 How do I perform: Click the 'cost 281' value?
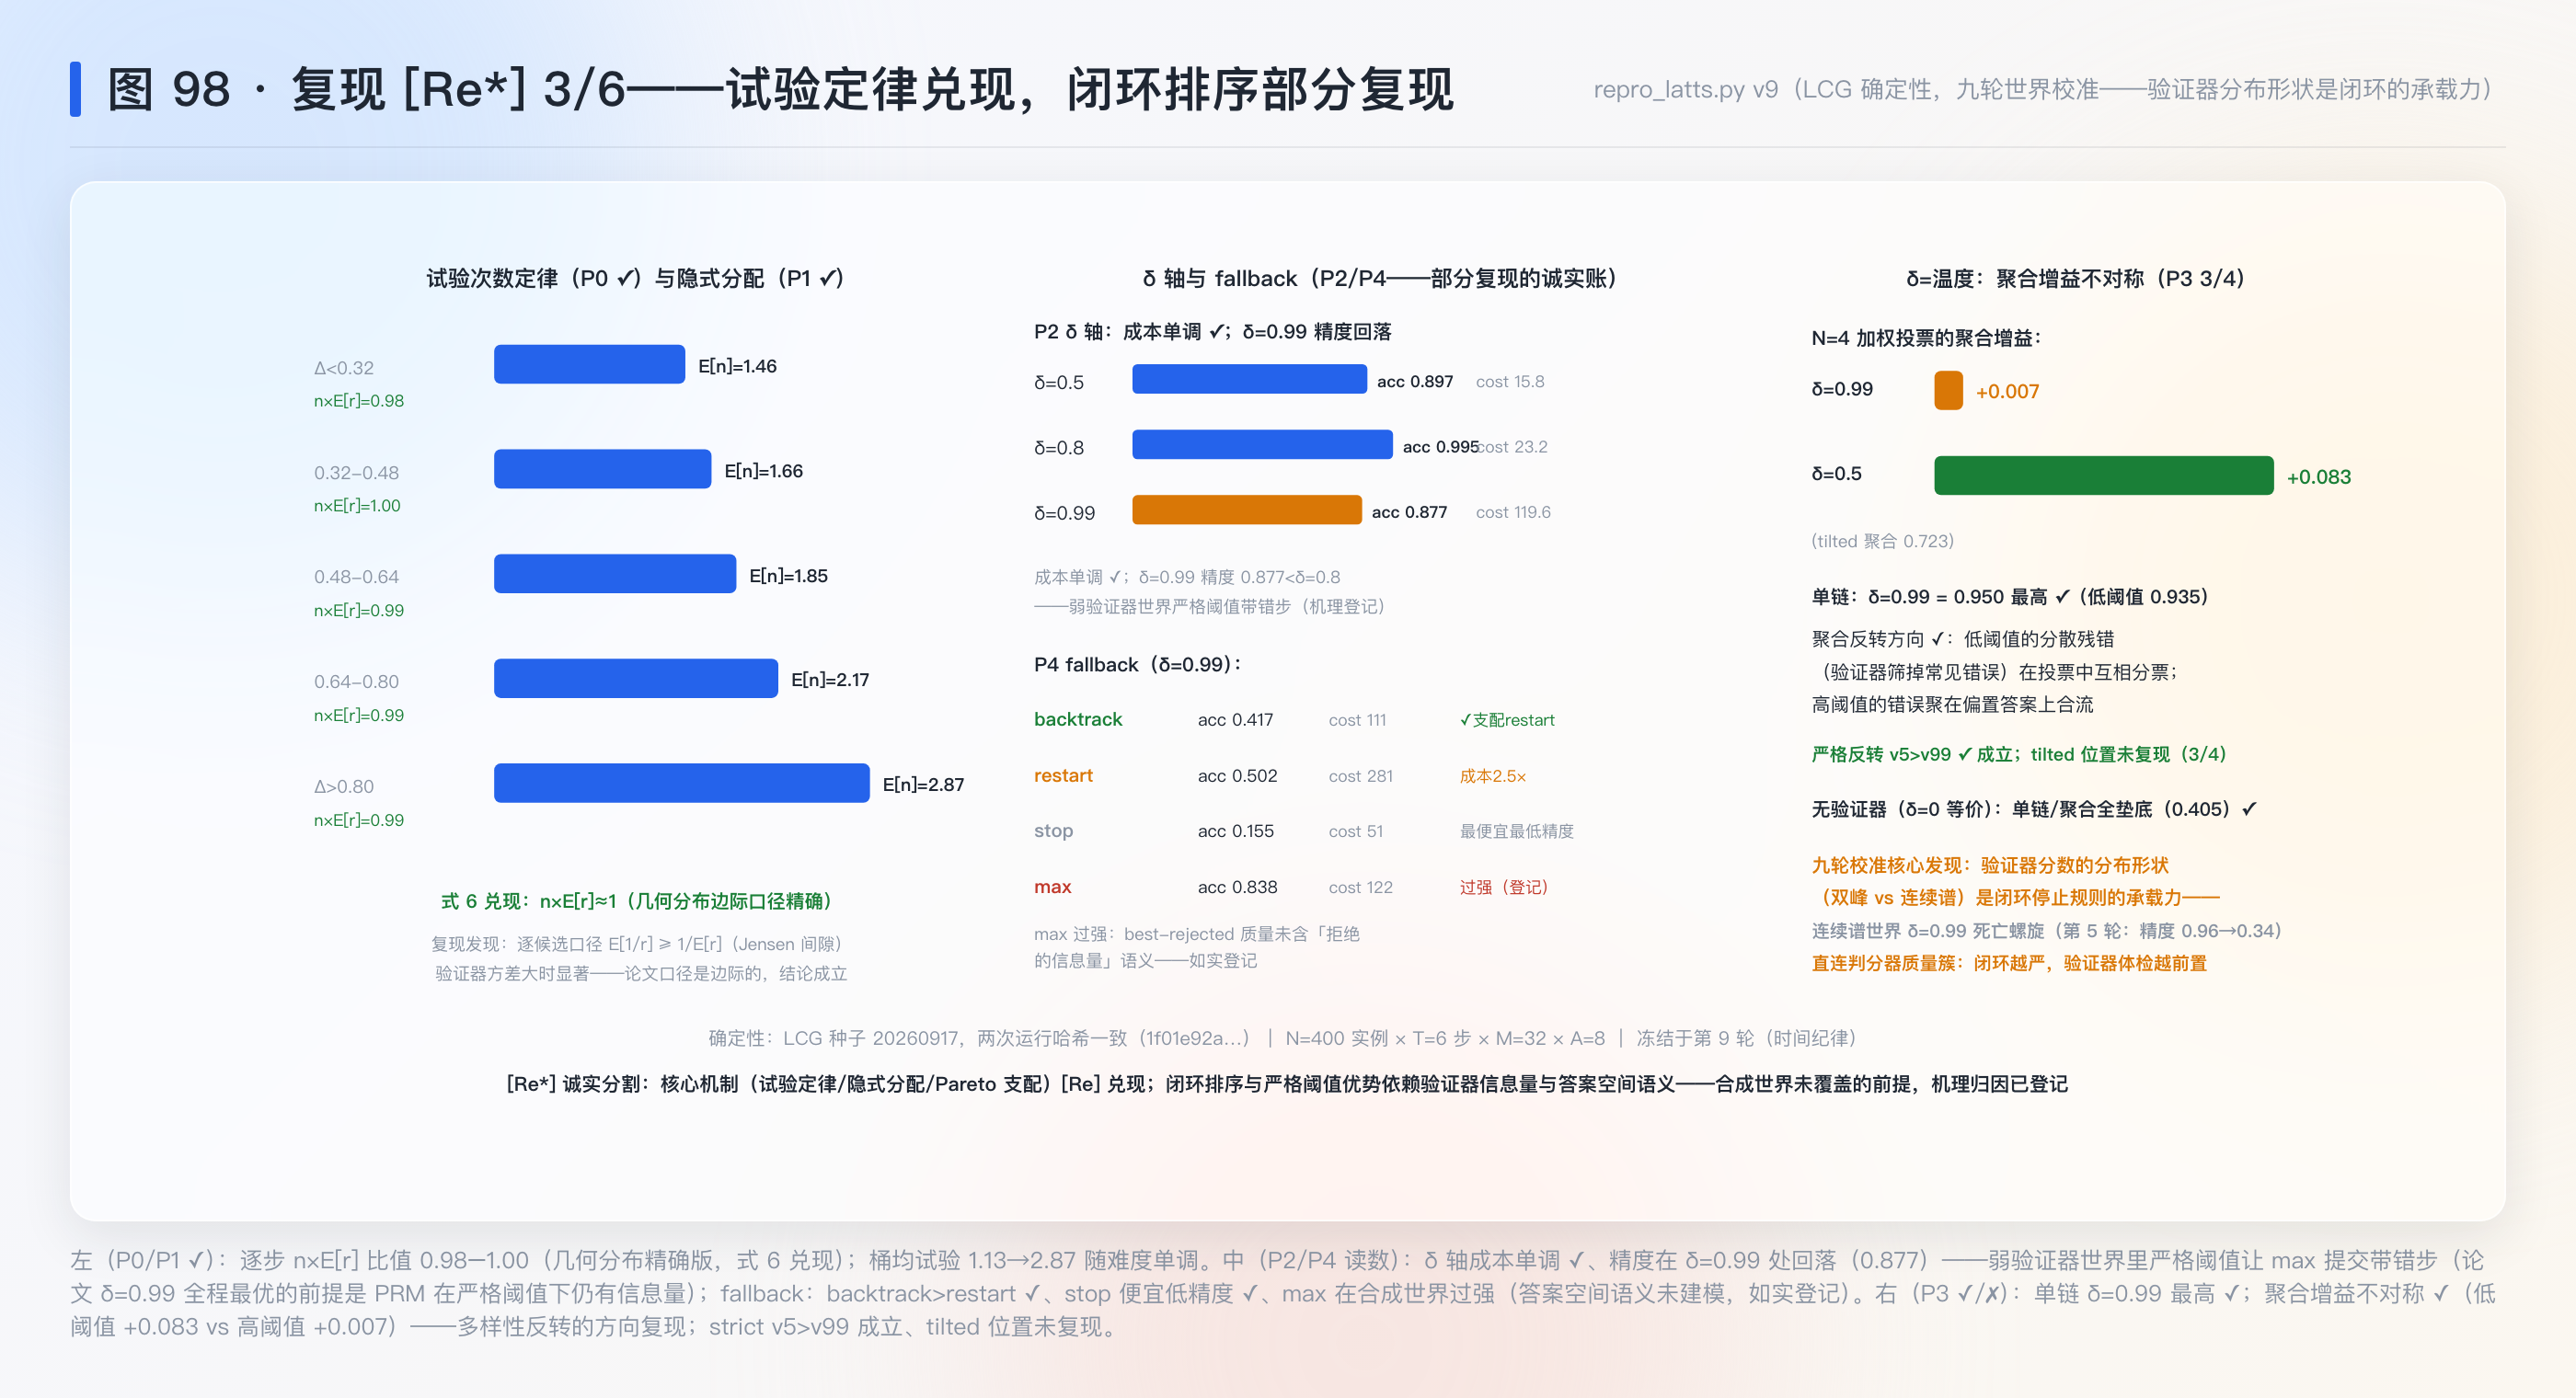(x=1360, y=776)
